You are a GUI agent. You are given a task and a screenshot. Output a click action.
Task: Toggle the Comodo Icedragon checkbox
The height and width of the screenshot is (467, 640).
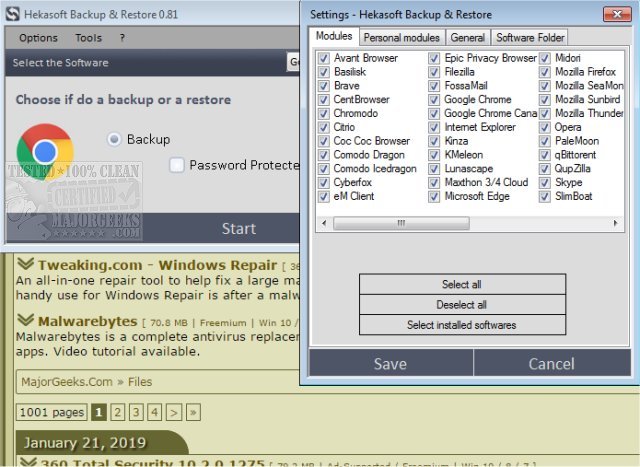324,169
